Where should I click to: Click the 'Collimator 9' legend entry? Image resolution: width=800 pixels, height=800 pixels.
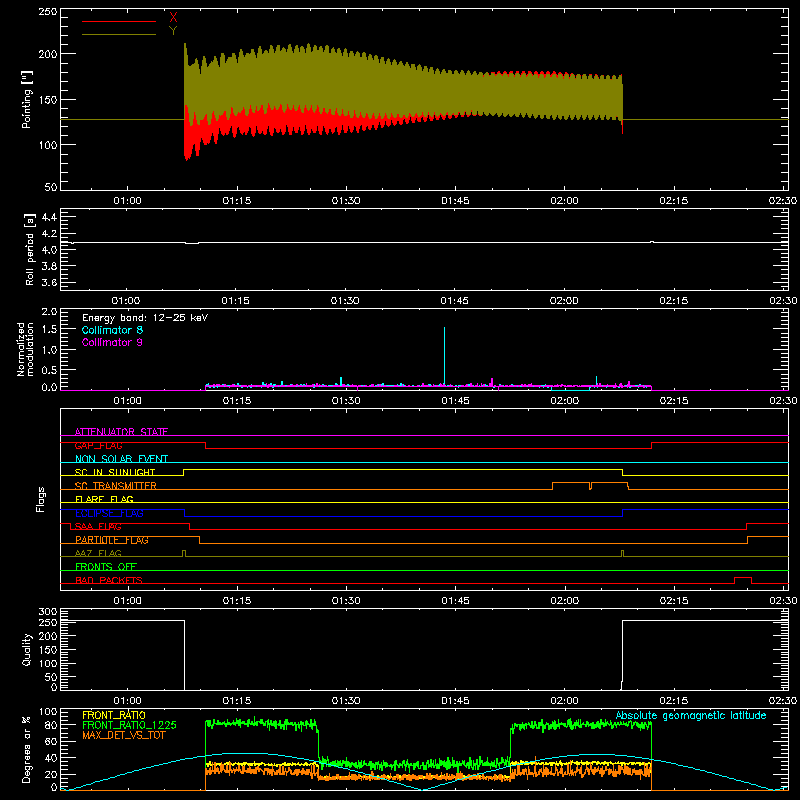112,342
